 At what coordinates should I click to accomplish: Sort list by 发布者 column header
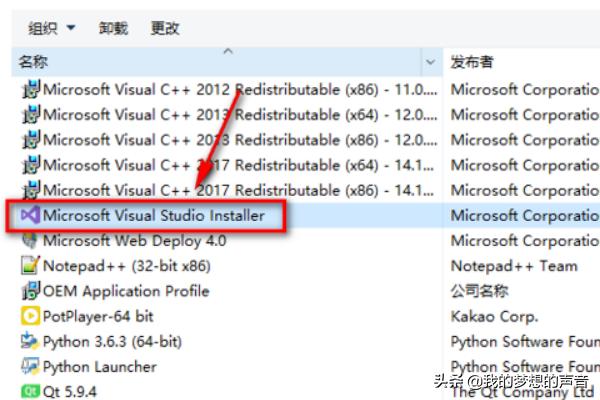coord(500,62)
